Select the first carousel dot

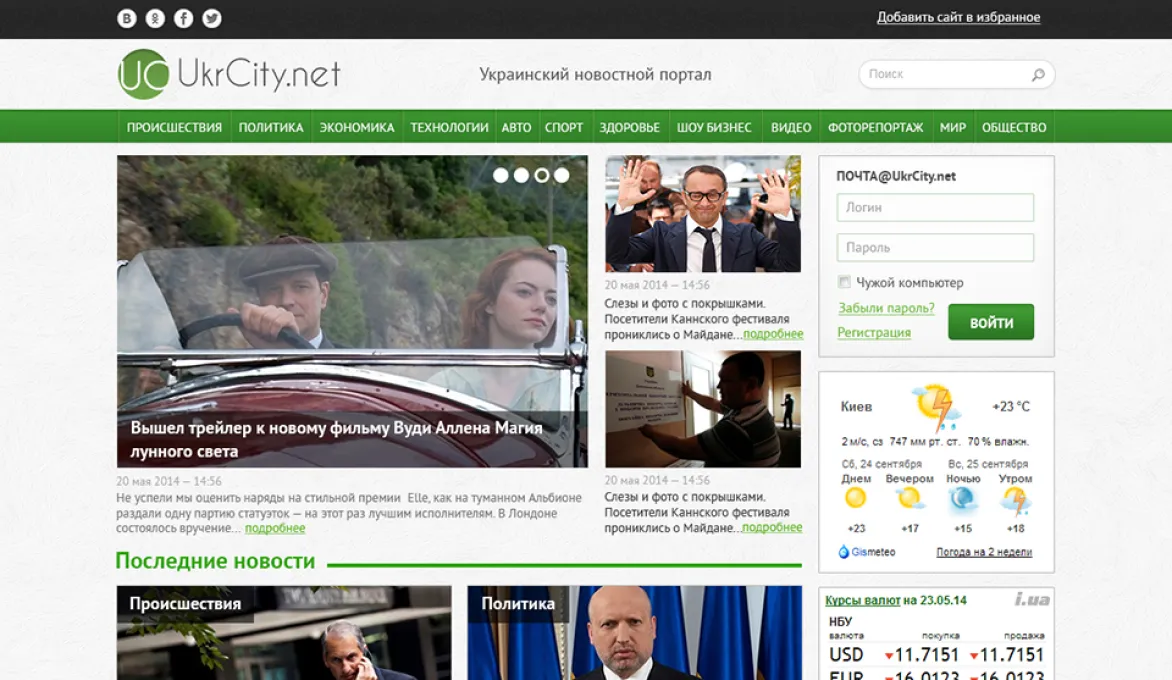[501, 175]
